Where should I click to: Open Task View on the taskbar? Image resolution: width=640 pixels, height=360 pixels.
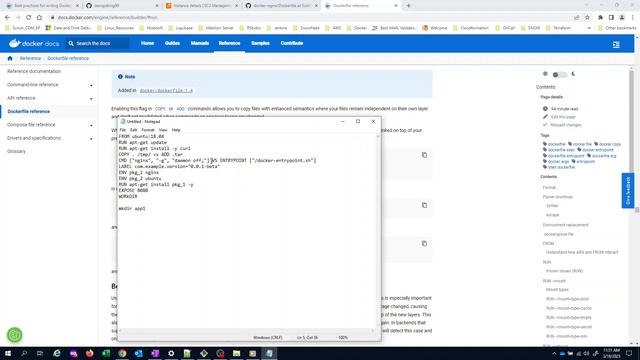coord(40,353)
